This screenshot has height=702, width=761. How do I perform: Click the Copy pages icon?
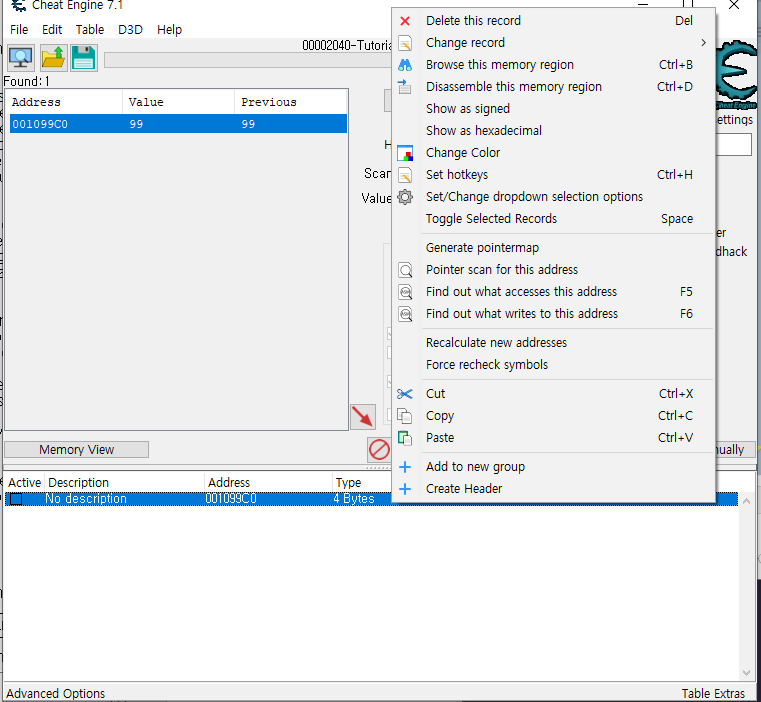[x=405, y=416]
